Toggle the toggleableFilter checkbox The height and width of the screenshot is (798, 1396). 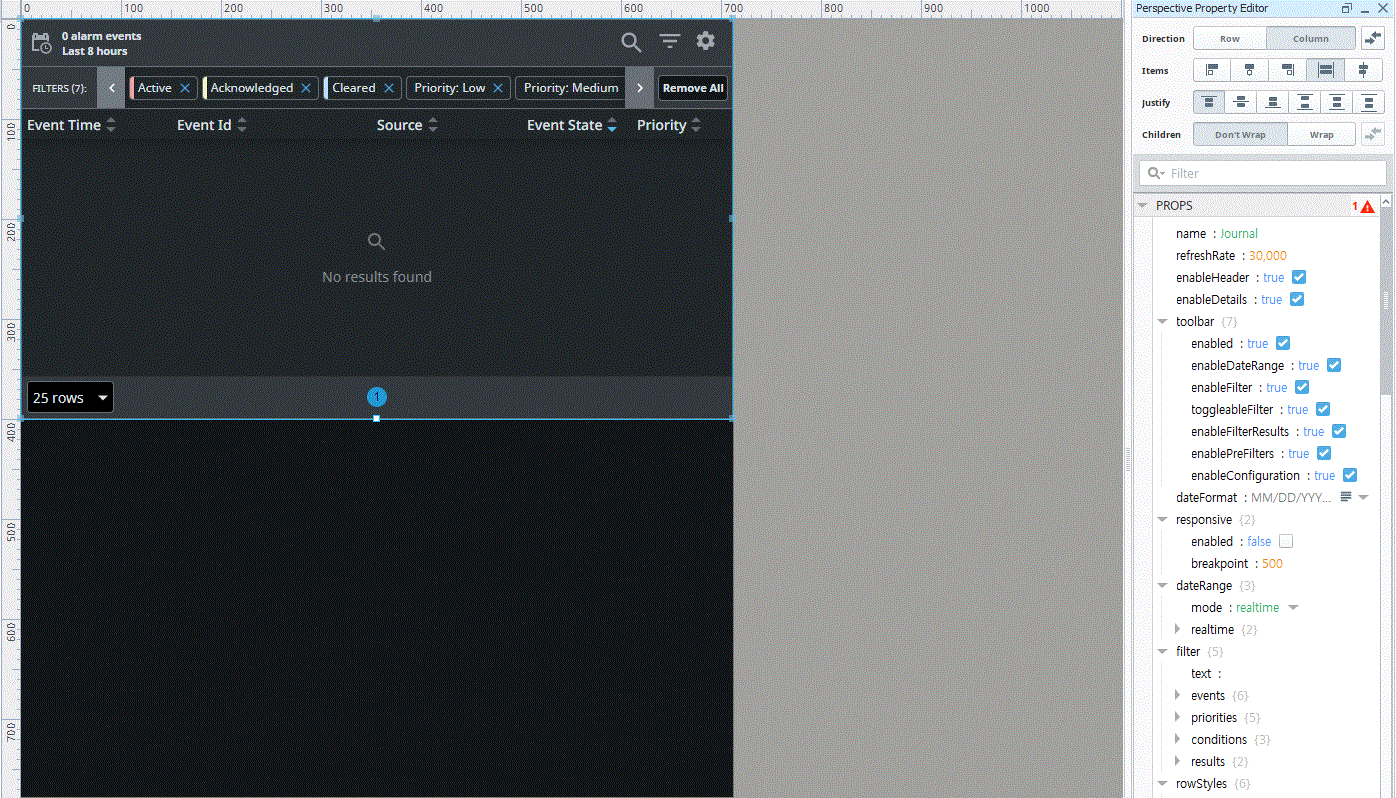pyautogui.click(x=1323, y=410)
